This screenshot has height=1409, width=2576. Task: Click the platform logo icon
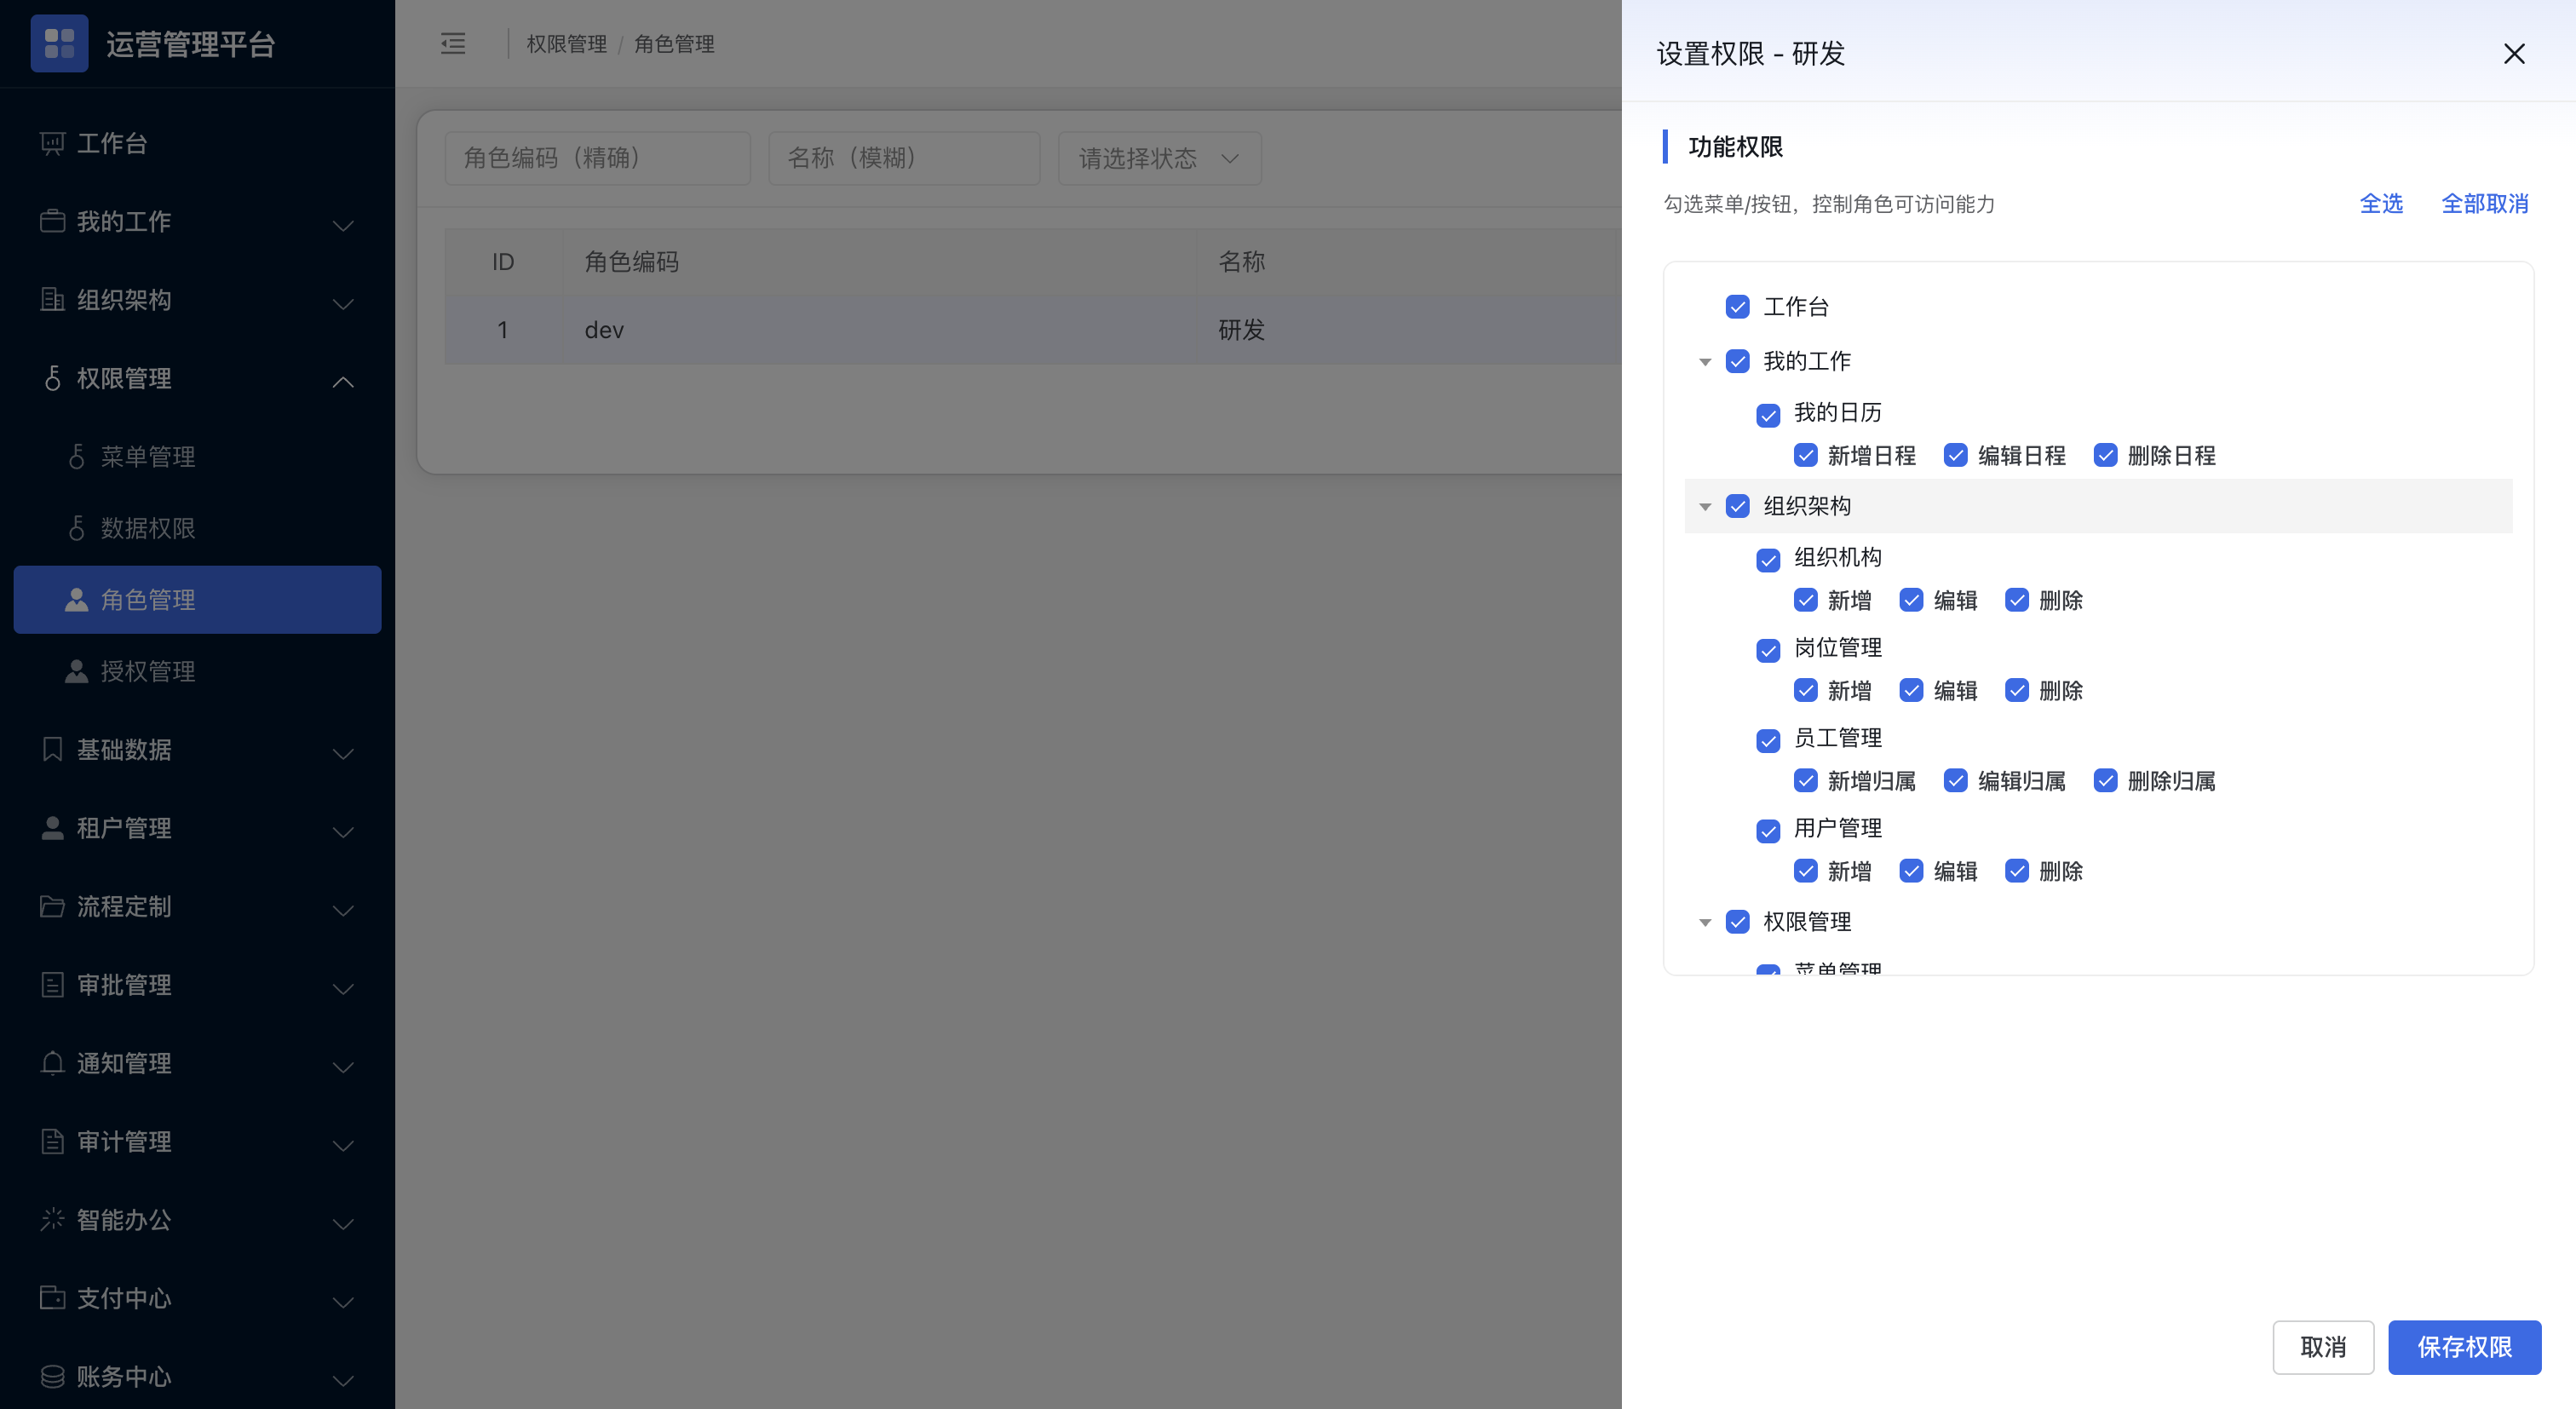pyautogui.click(x=59, y=43)
